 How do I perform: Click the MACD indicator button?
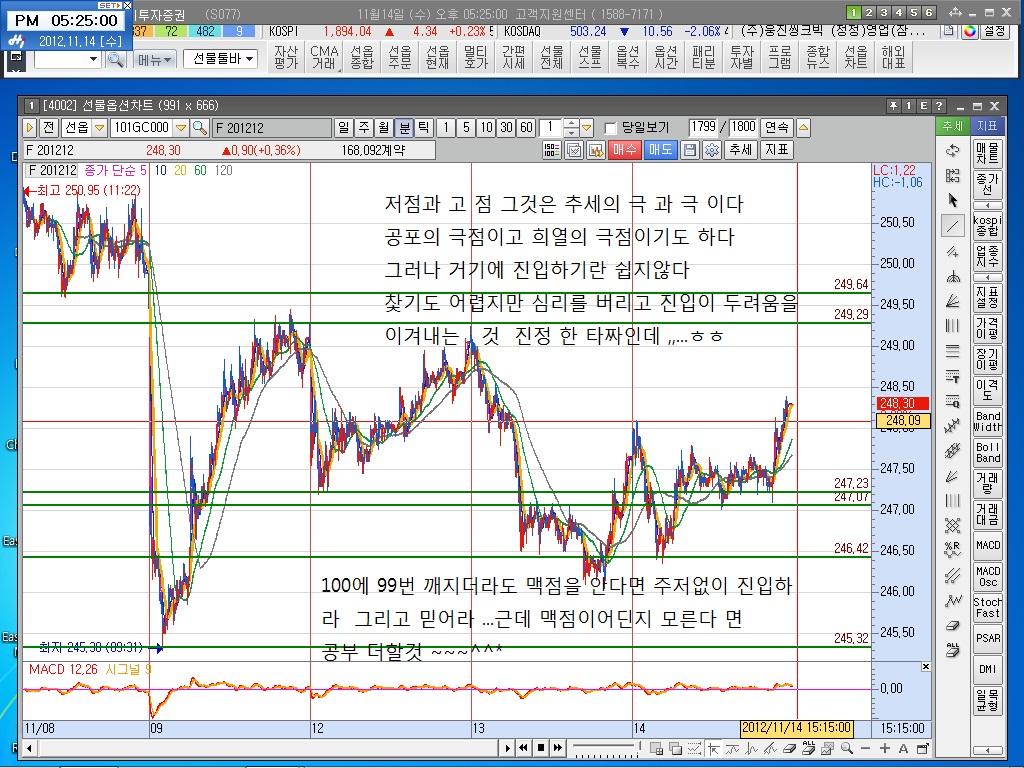pyautogui.click(x=987, y=546)
